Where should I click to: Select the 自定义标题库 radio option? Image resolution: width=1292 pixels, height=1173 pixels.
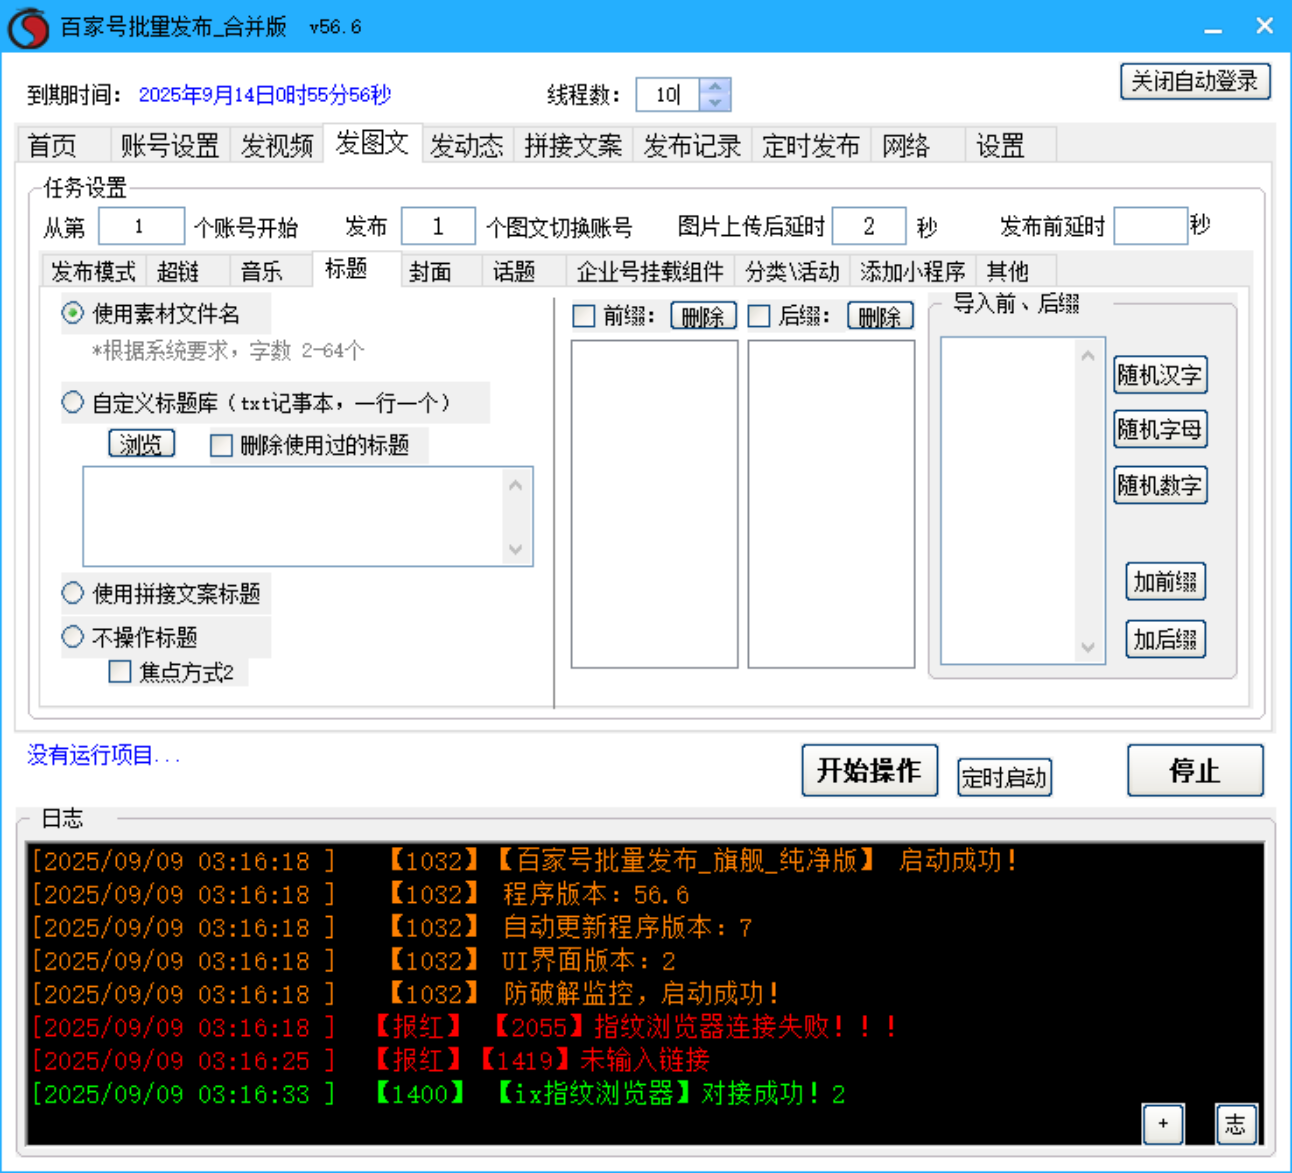(72, 401)
